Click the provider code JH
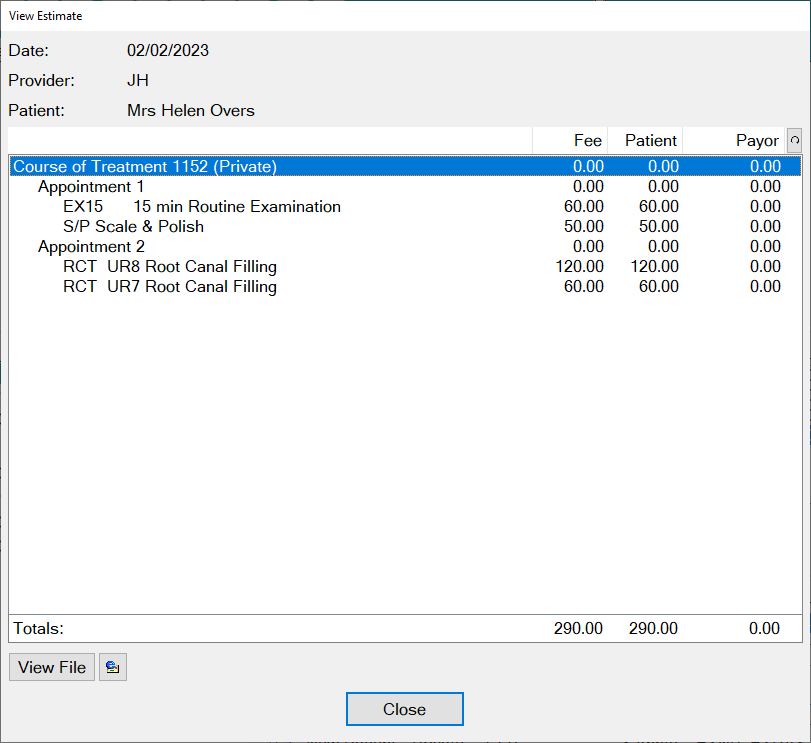Viewport: 811px width, 743px height. 138,80
